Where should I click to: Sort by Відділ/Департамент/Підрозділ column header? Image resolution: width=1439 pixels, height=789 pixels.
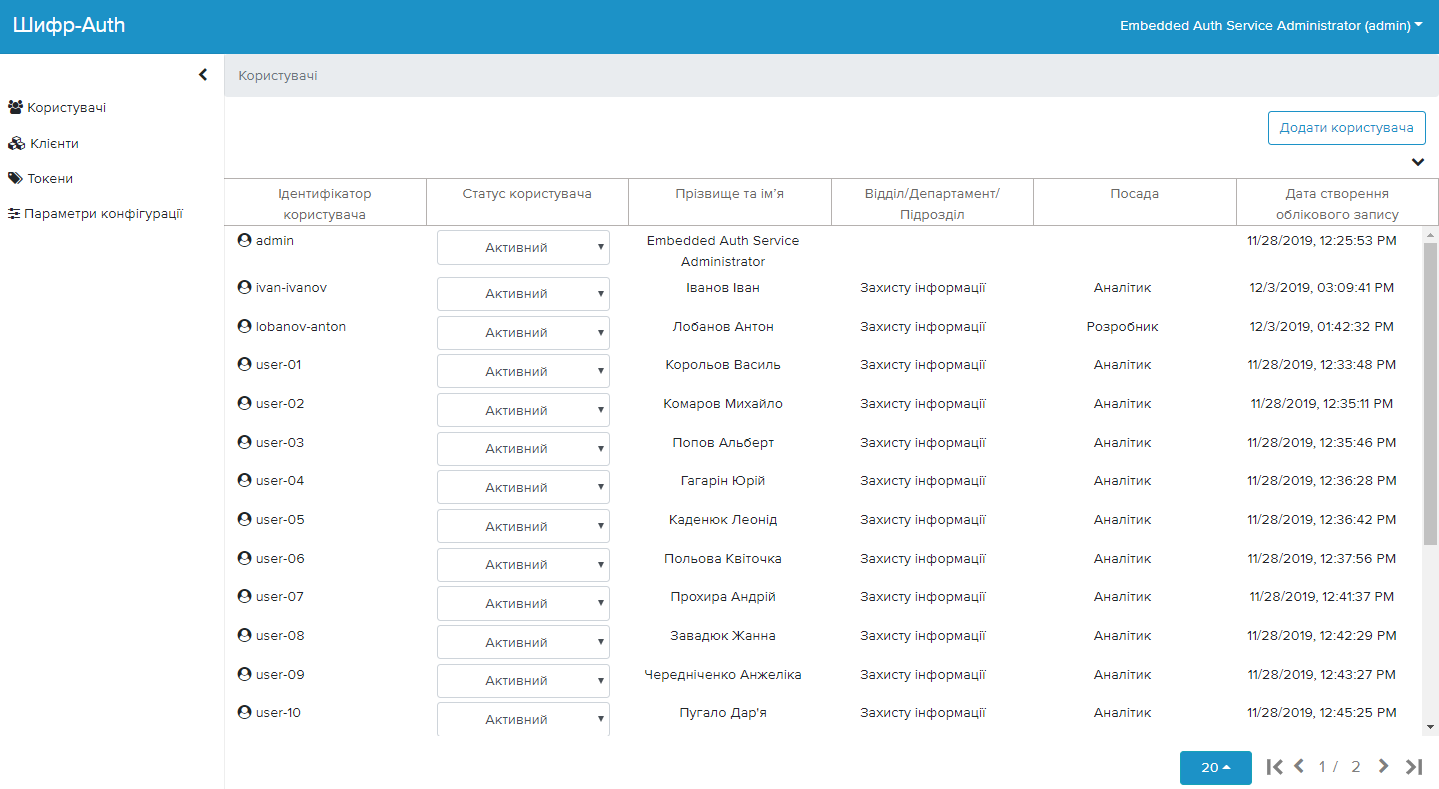932,203
